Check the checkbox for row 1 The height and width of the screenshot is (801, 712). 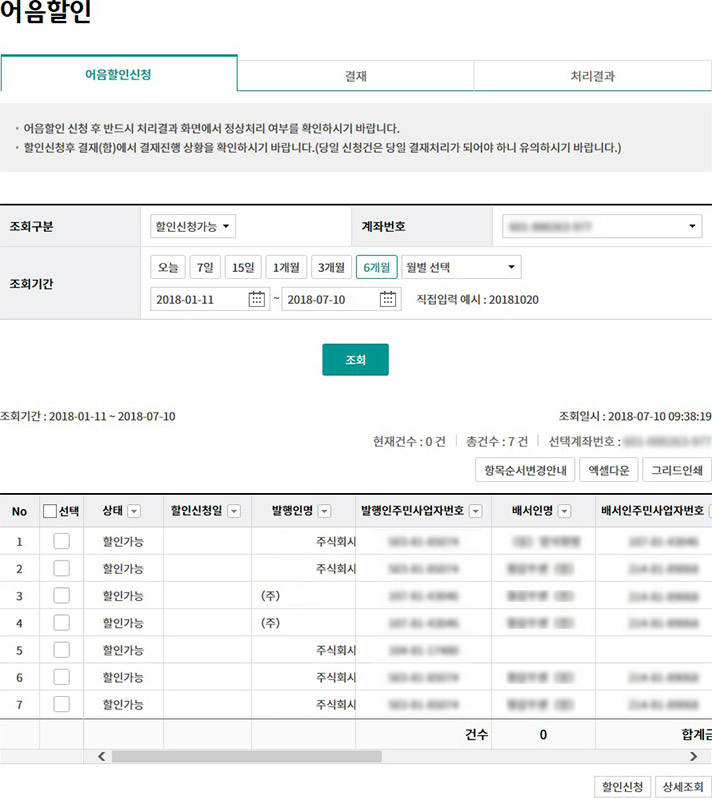(62, 541)
